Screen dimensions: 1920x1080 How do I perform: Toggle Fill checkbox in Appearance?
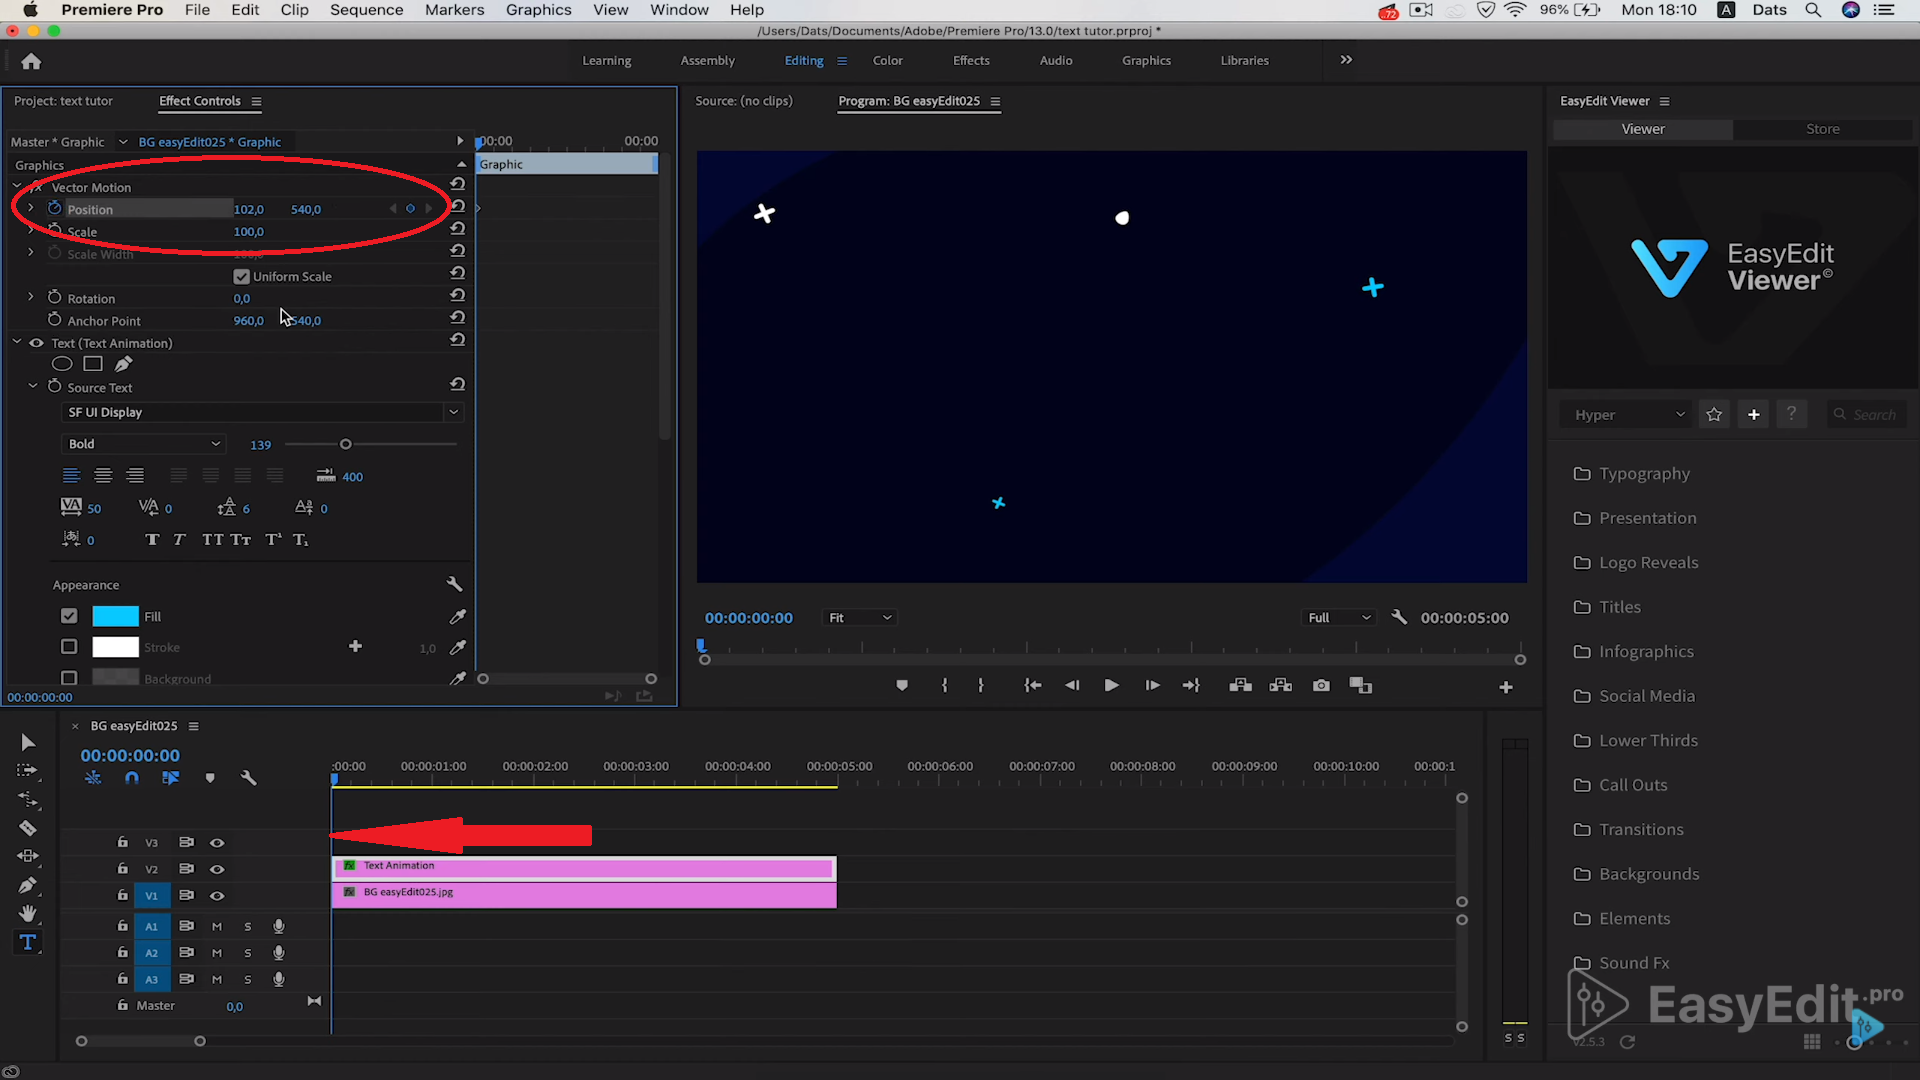69,616
